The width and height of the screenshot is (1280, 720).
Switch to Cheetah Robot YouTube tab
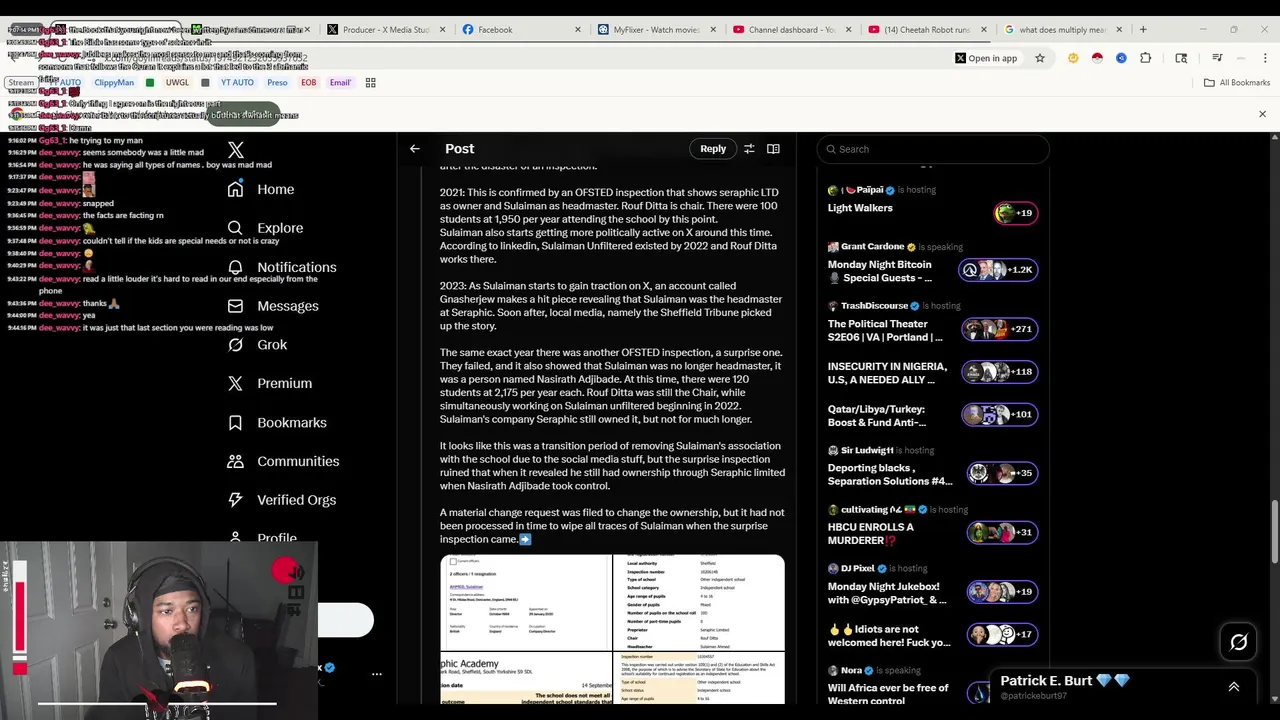(x=928, y=29)
